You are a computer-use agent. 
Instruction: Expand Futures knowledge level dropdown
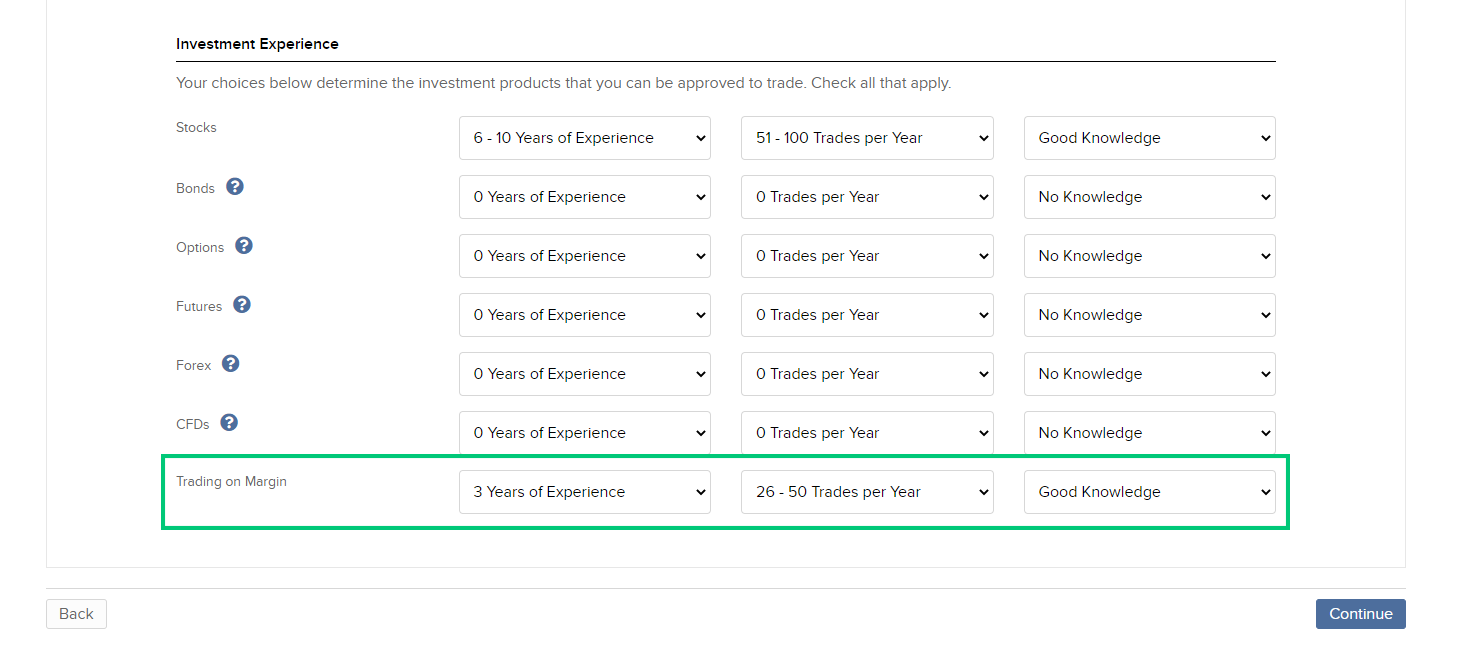[1150, 315]
